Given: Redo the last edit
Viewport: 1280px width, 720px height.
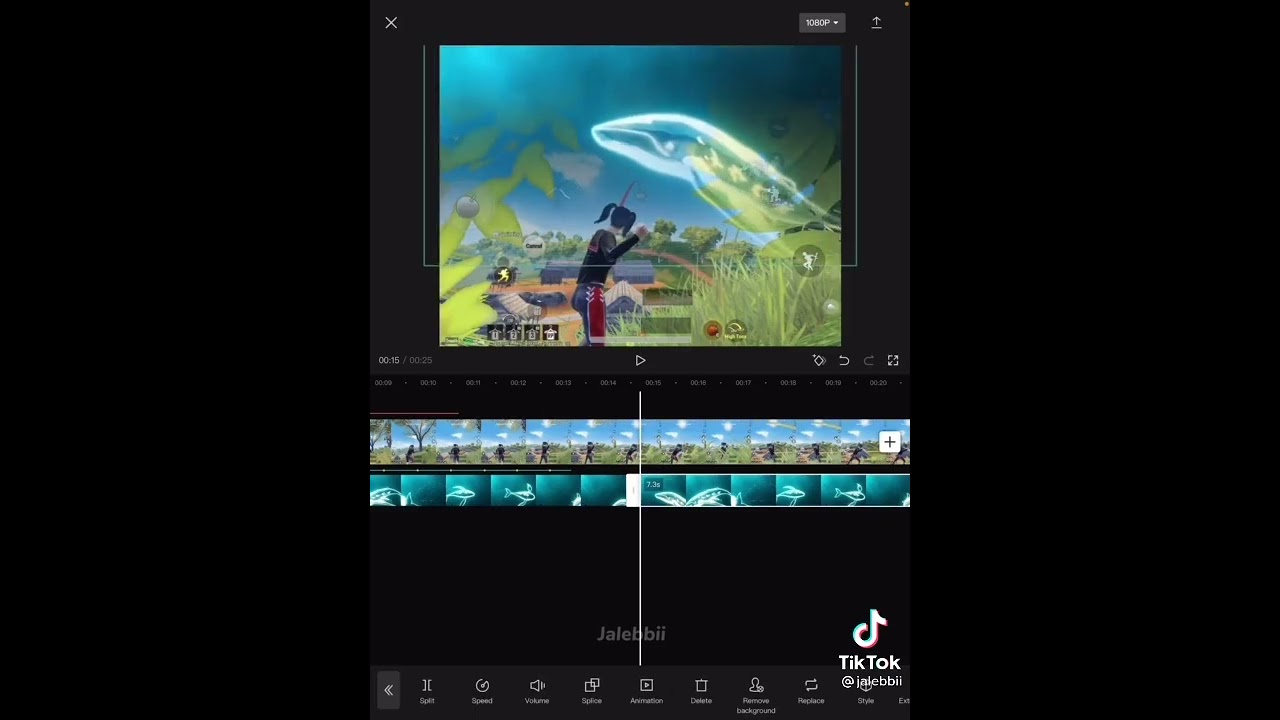Looking at the screenshot, I should 868,360.
